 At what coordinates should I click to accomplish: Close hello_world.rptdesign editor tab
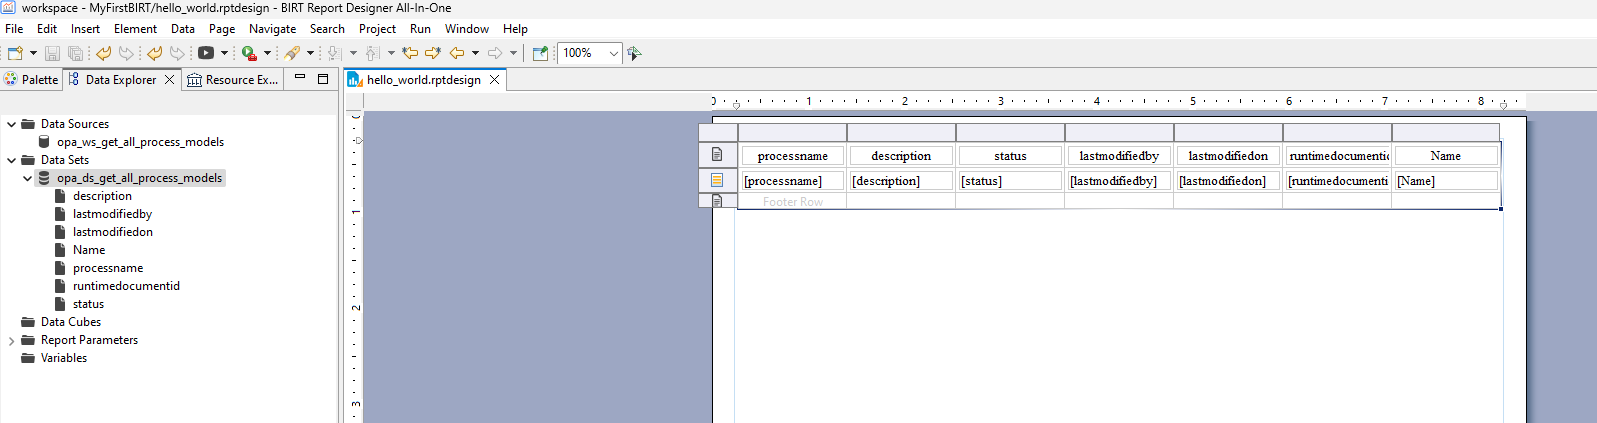[494, 80]
